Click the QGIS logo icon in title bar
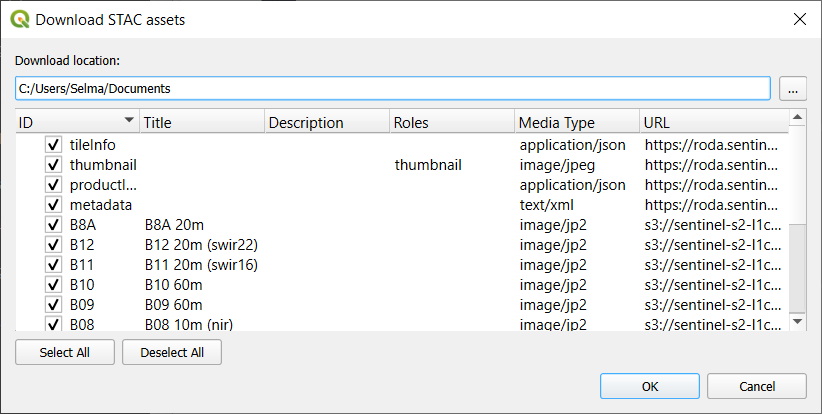The image size is (822, 414). (19, 19)
